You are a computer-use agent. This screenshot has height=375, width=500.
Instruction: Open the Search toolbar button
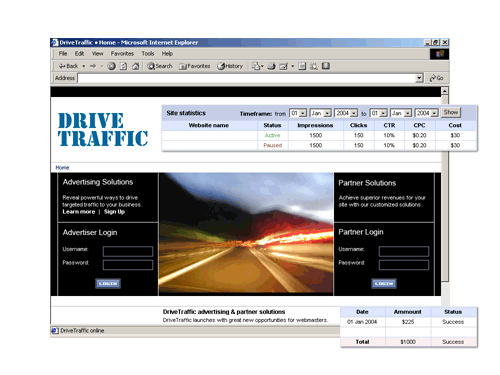pyautogui.click(x=160, y=66)
